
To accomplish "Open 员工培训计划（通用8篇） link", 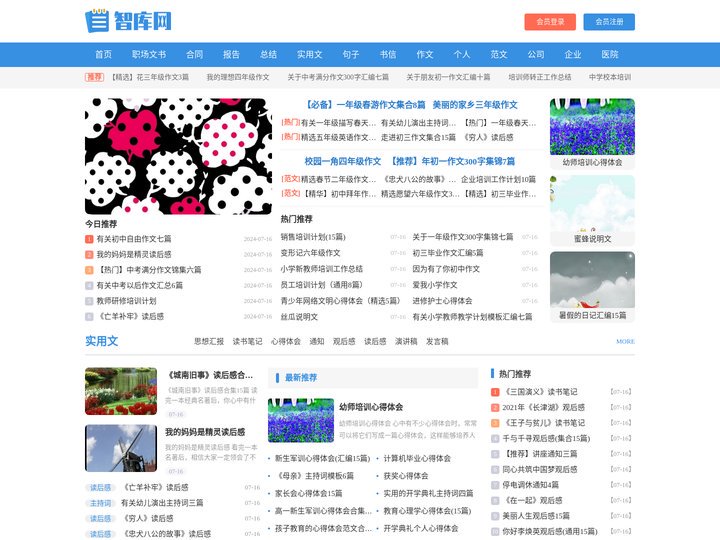I will click(x=321, y=285).
